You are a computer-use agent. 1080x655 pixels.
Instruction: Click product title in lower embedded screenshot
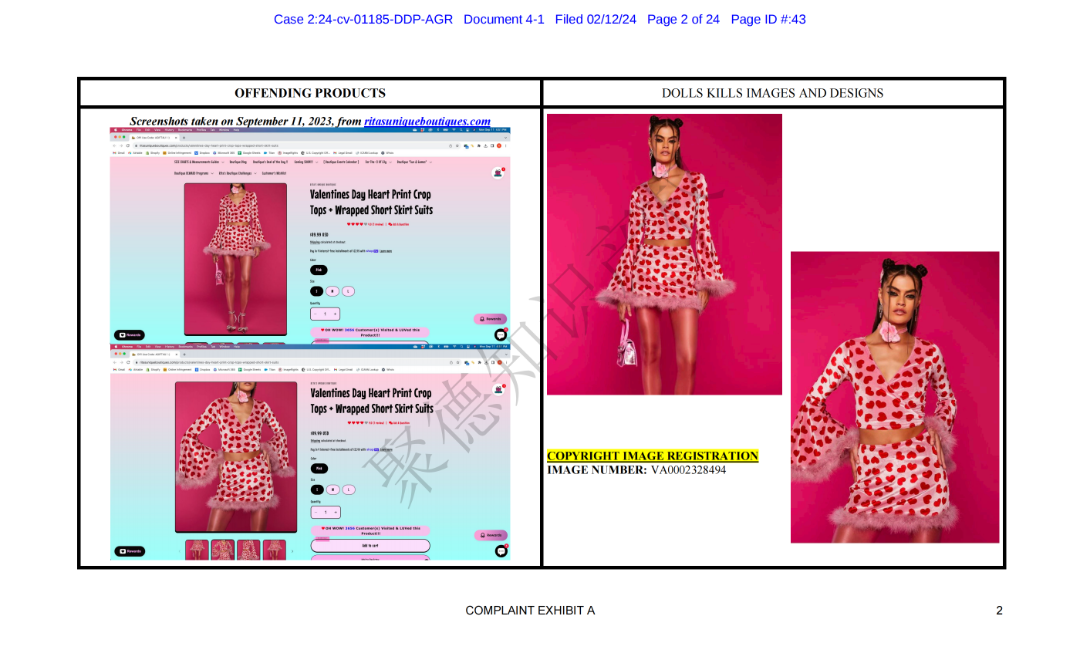click(371, 401)
